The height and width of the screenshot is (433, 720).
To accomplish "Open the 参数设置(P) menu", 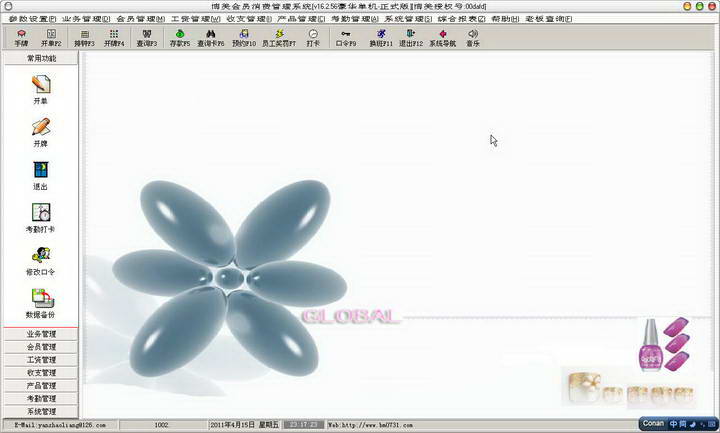I will pos(32,19).
